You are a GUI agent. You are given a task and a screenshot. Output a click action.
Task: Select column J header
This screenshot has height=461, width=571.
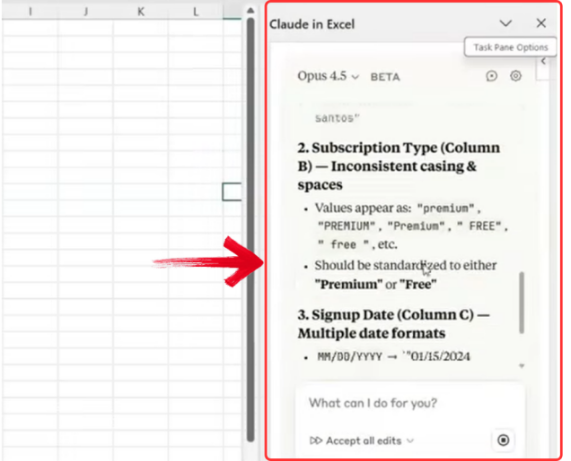[x=86, y=12]
